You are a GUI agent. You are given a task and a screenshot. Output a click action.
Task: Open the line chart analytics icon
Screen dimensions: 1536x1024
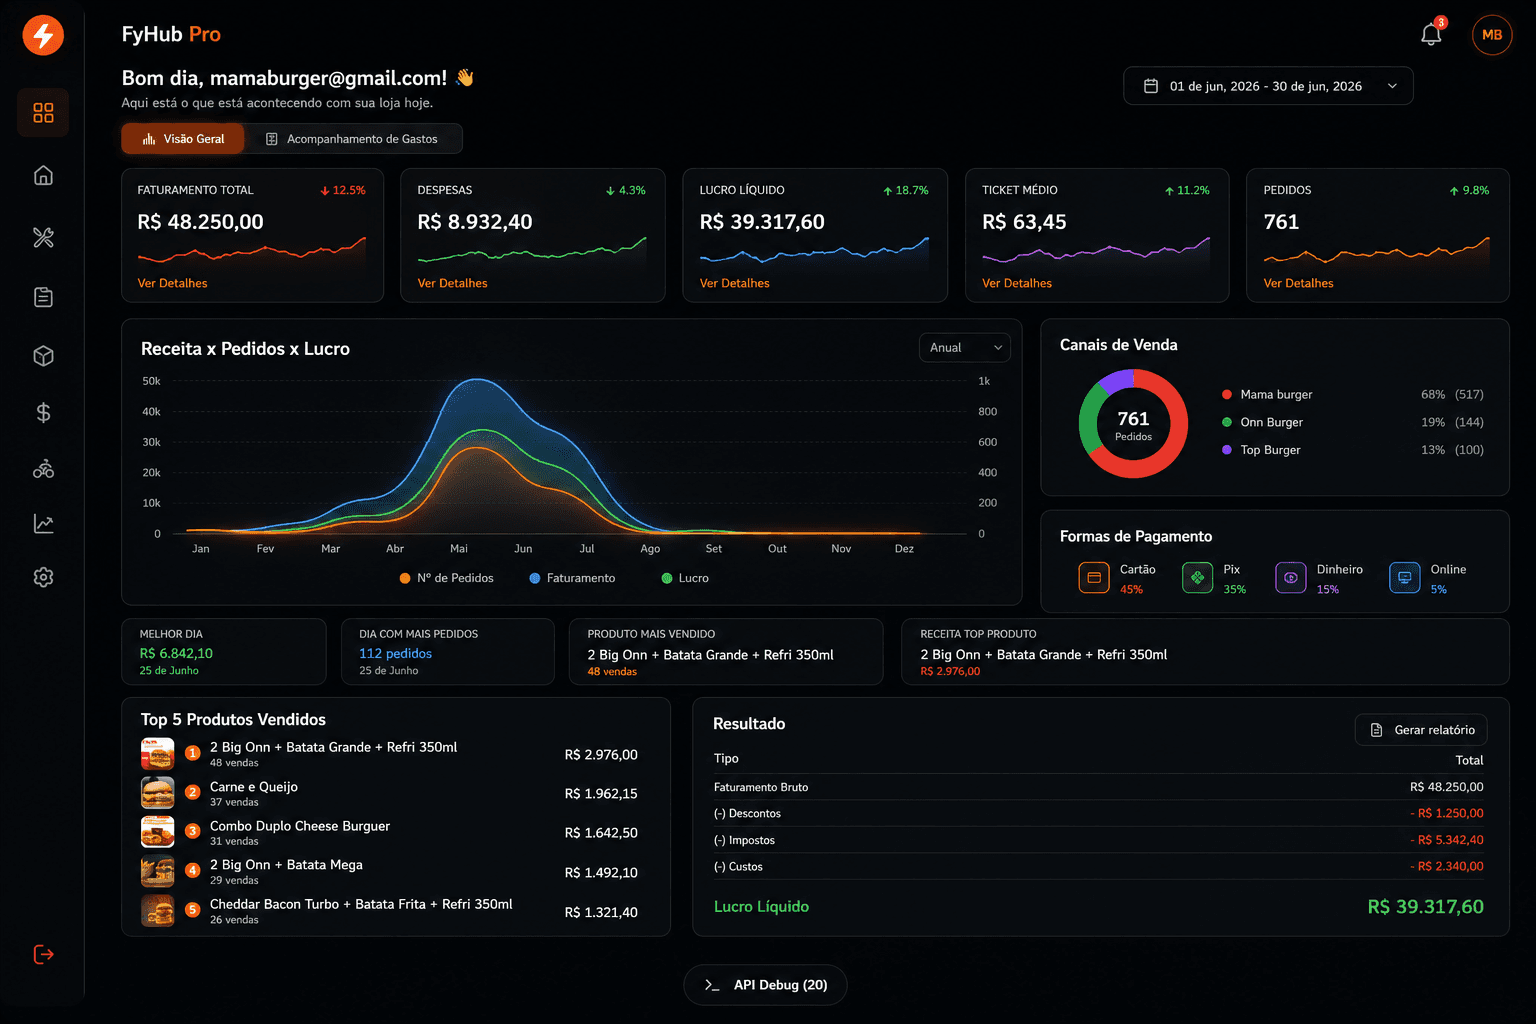43,523
